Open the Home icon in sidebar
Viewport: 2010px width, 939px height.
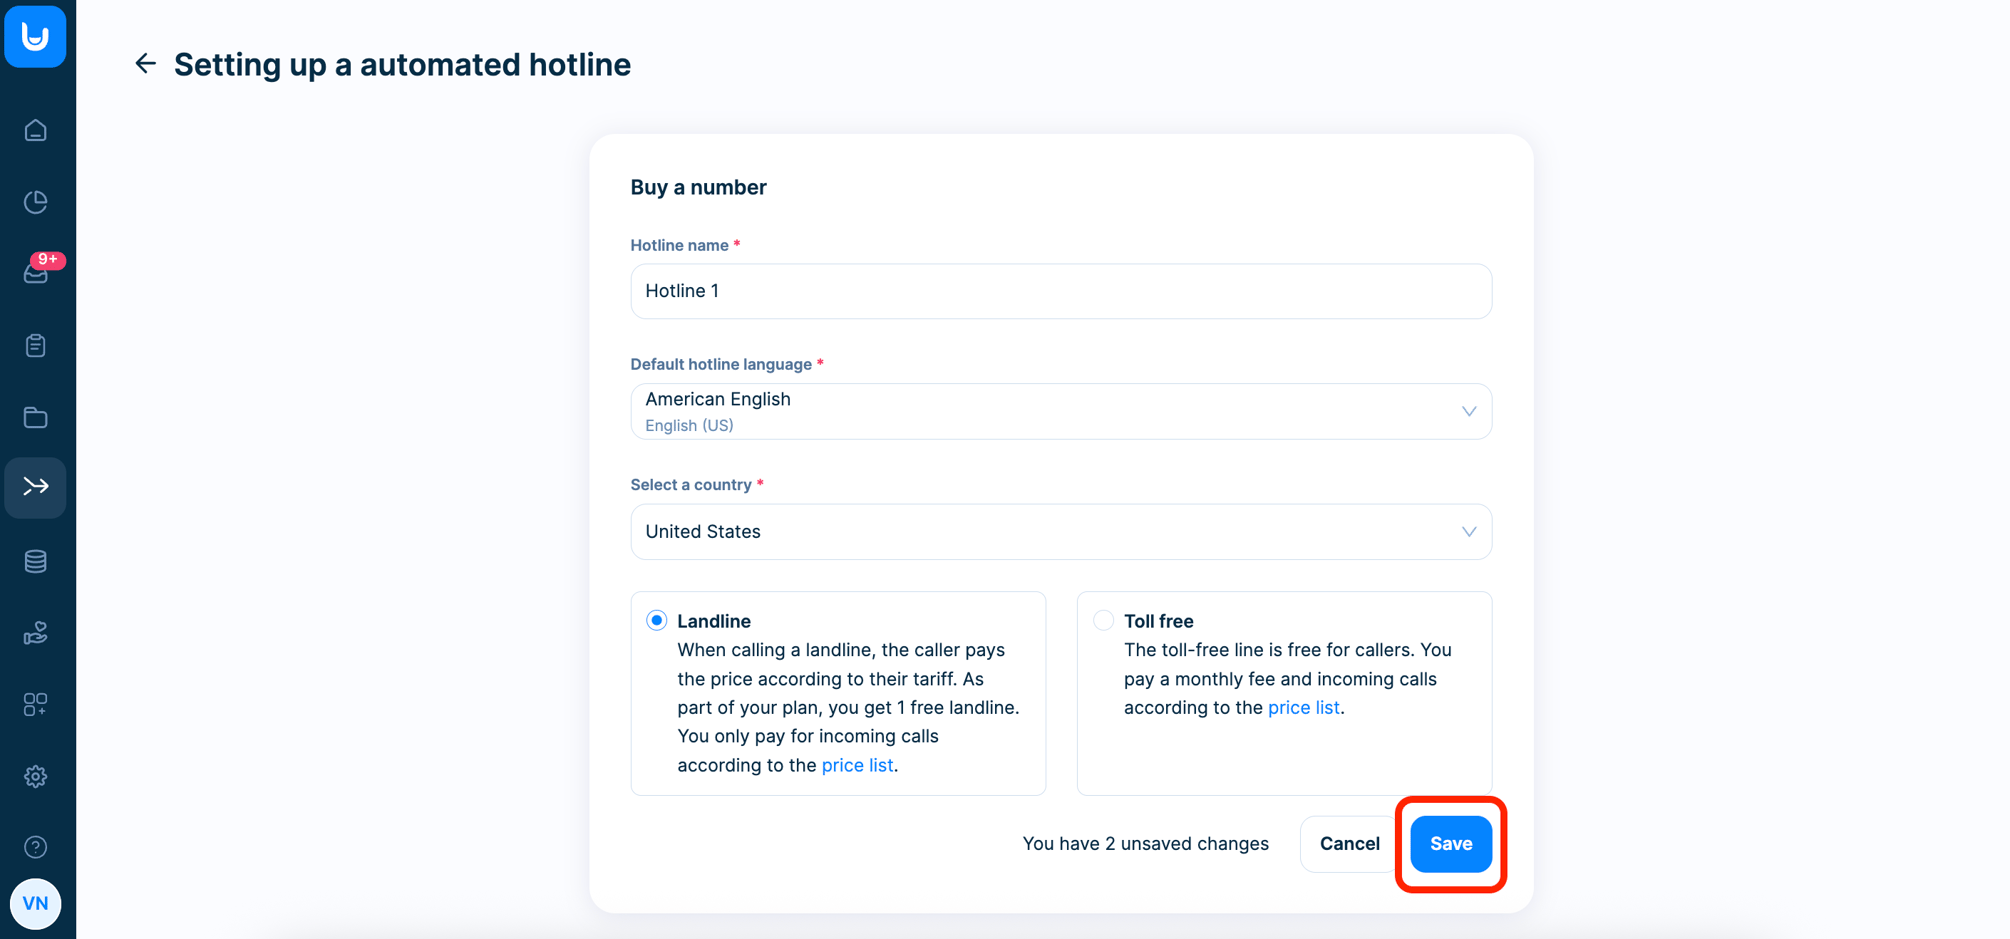35,131
